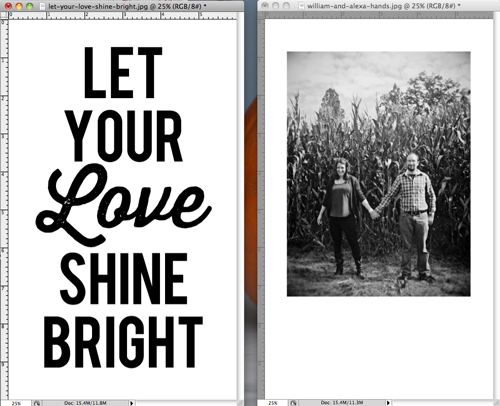Click the horizontal ruler of the let-your-love window
Screen dimensions: 500x406
click(123, 15)
